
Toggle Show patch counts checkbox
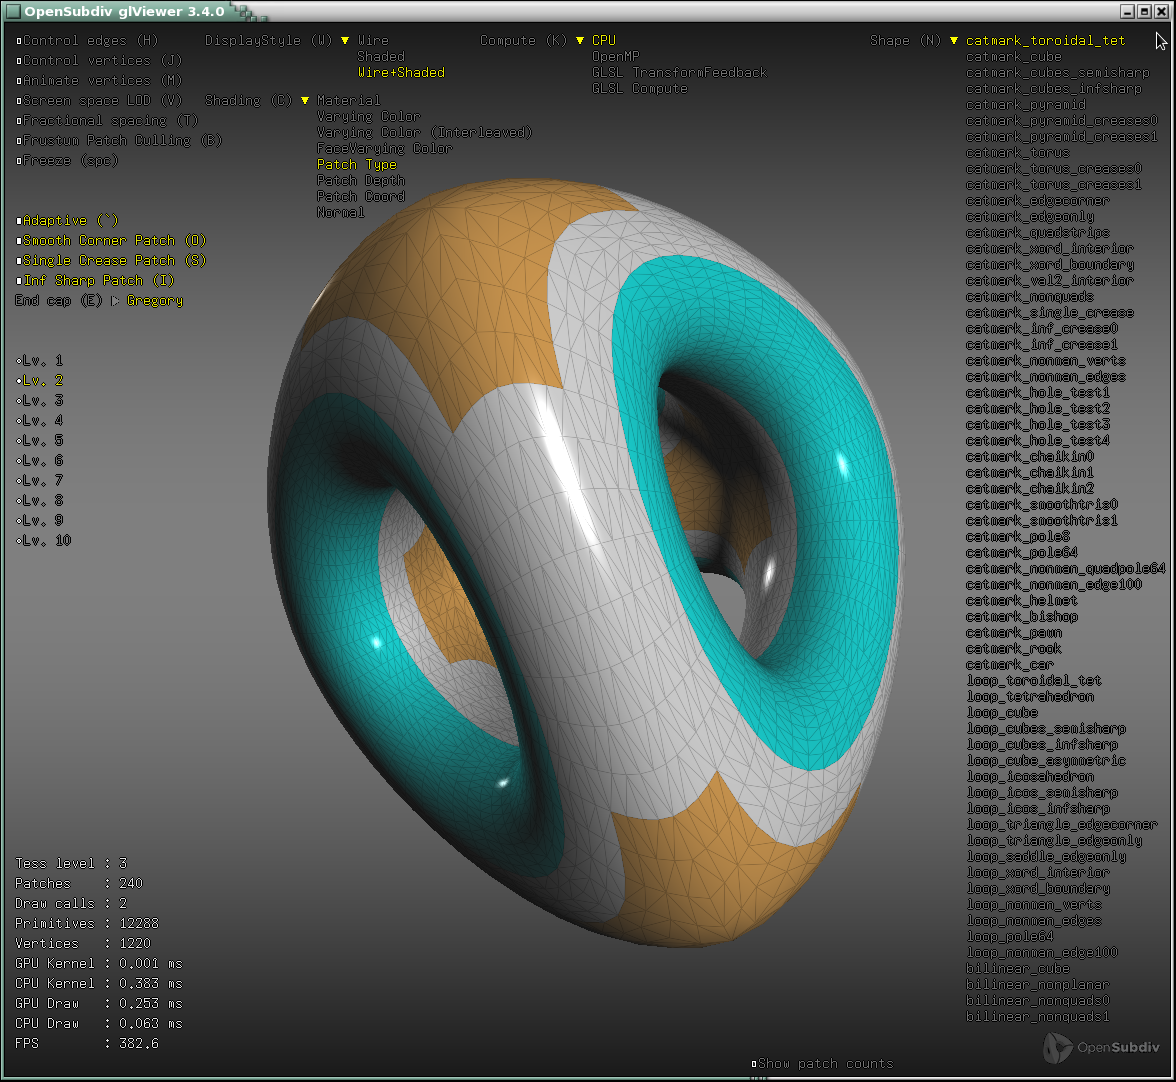754,1064
